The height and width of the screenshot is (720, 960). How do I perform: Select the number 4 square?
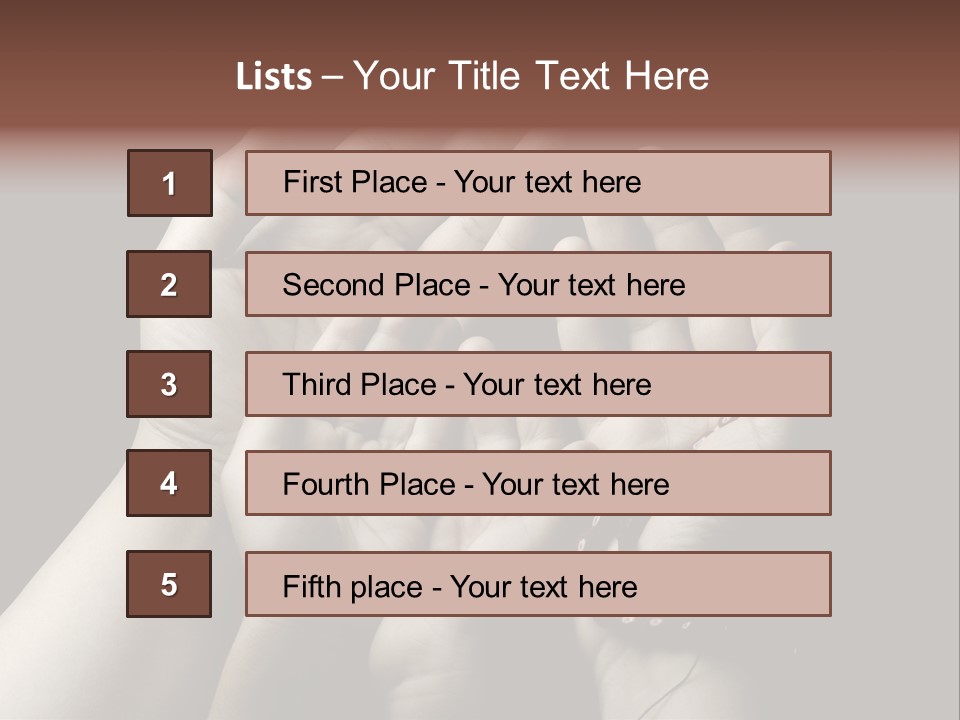point(169,483)
